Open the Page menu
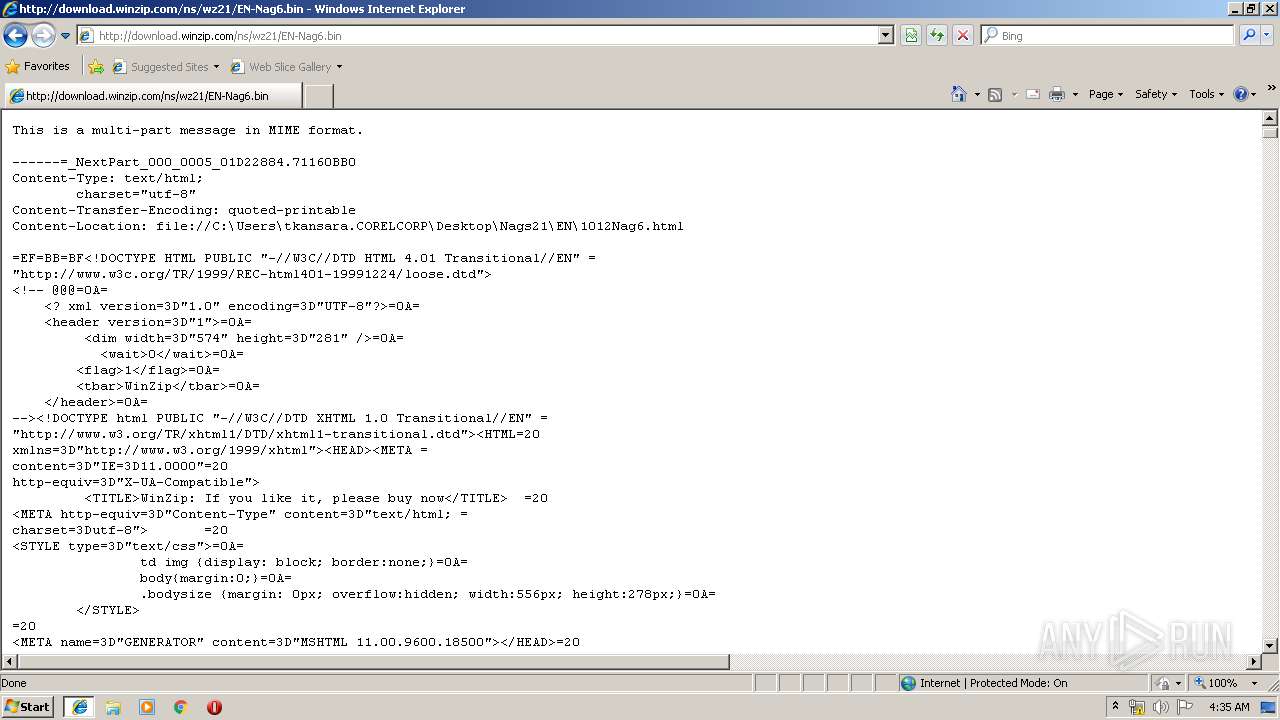1280x720 pixels. coord(1106,94)
